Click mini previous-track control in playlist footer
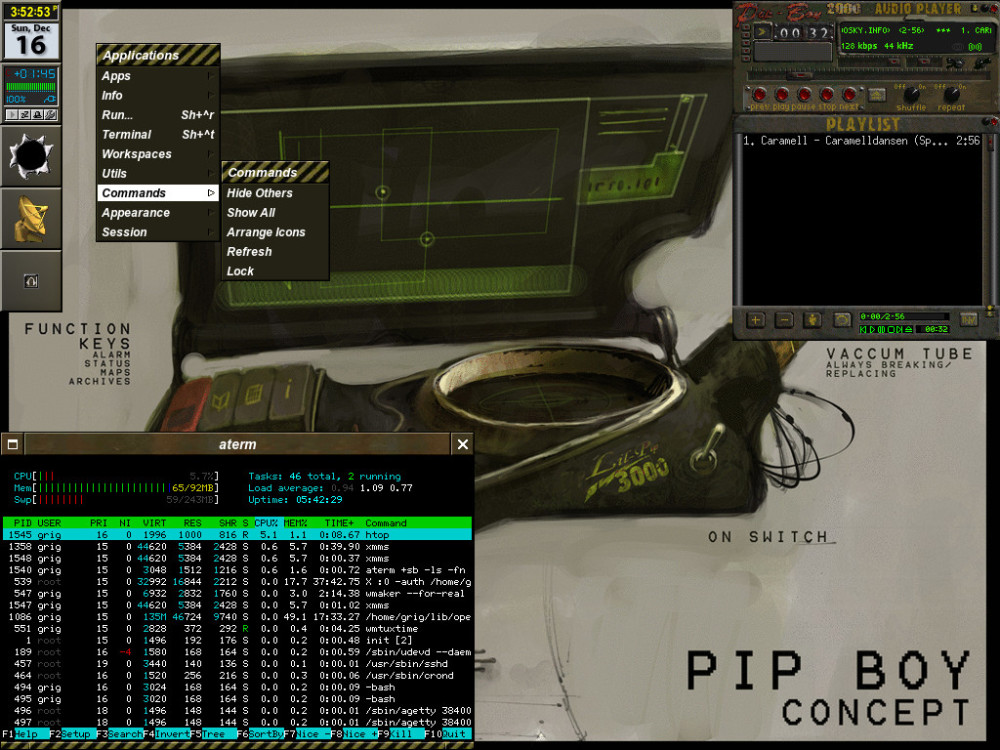1000x750 pixels. (x=863, y=330)
